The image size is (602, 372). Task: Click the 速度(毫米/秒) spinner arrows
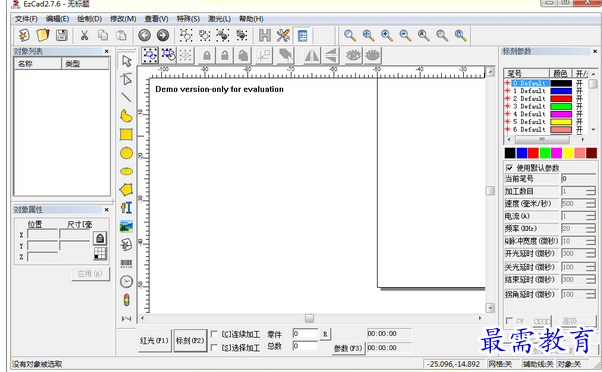(x=591, y=203)
